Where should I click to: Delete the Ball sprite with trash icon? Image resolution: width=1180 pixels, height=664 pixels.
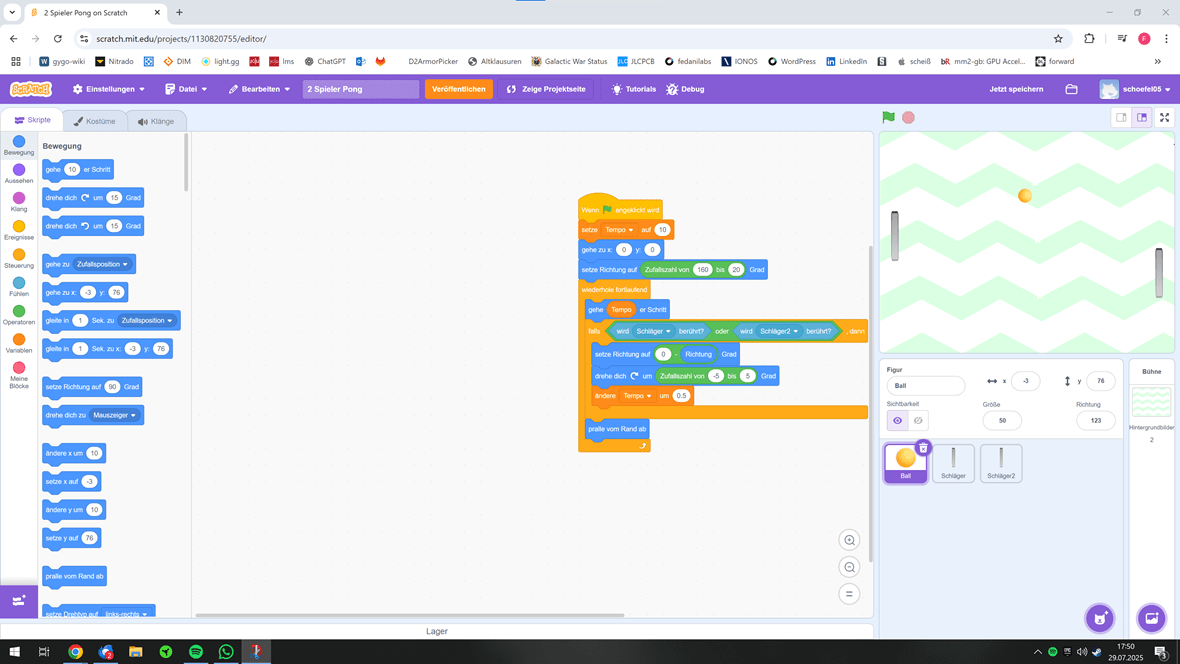(x=923, y=448)
